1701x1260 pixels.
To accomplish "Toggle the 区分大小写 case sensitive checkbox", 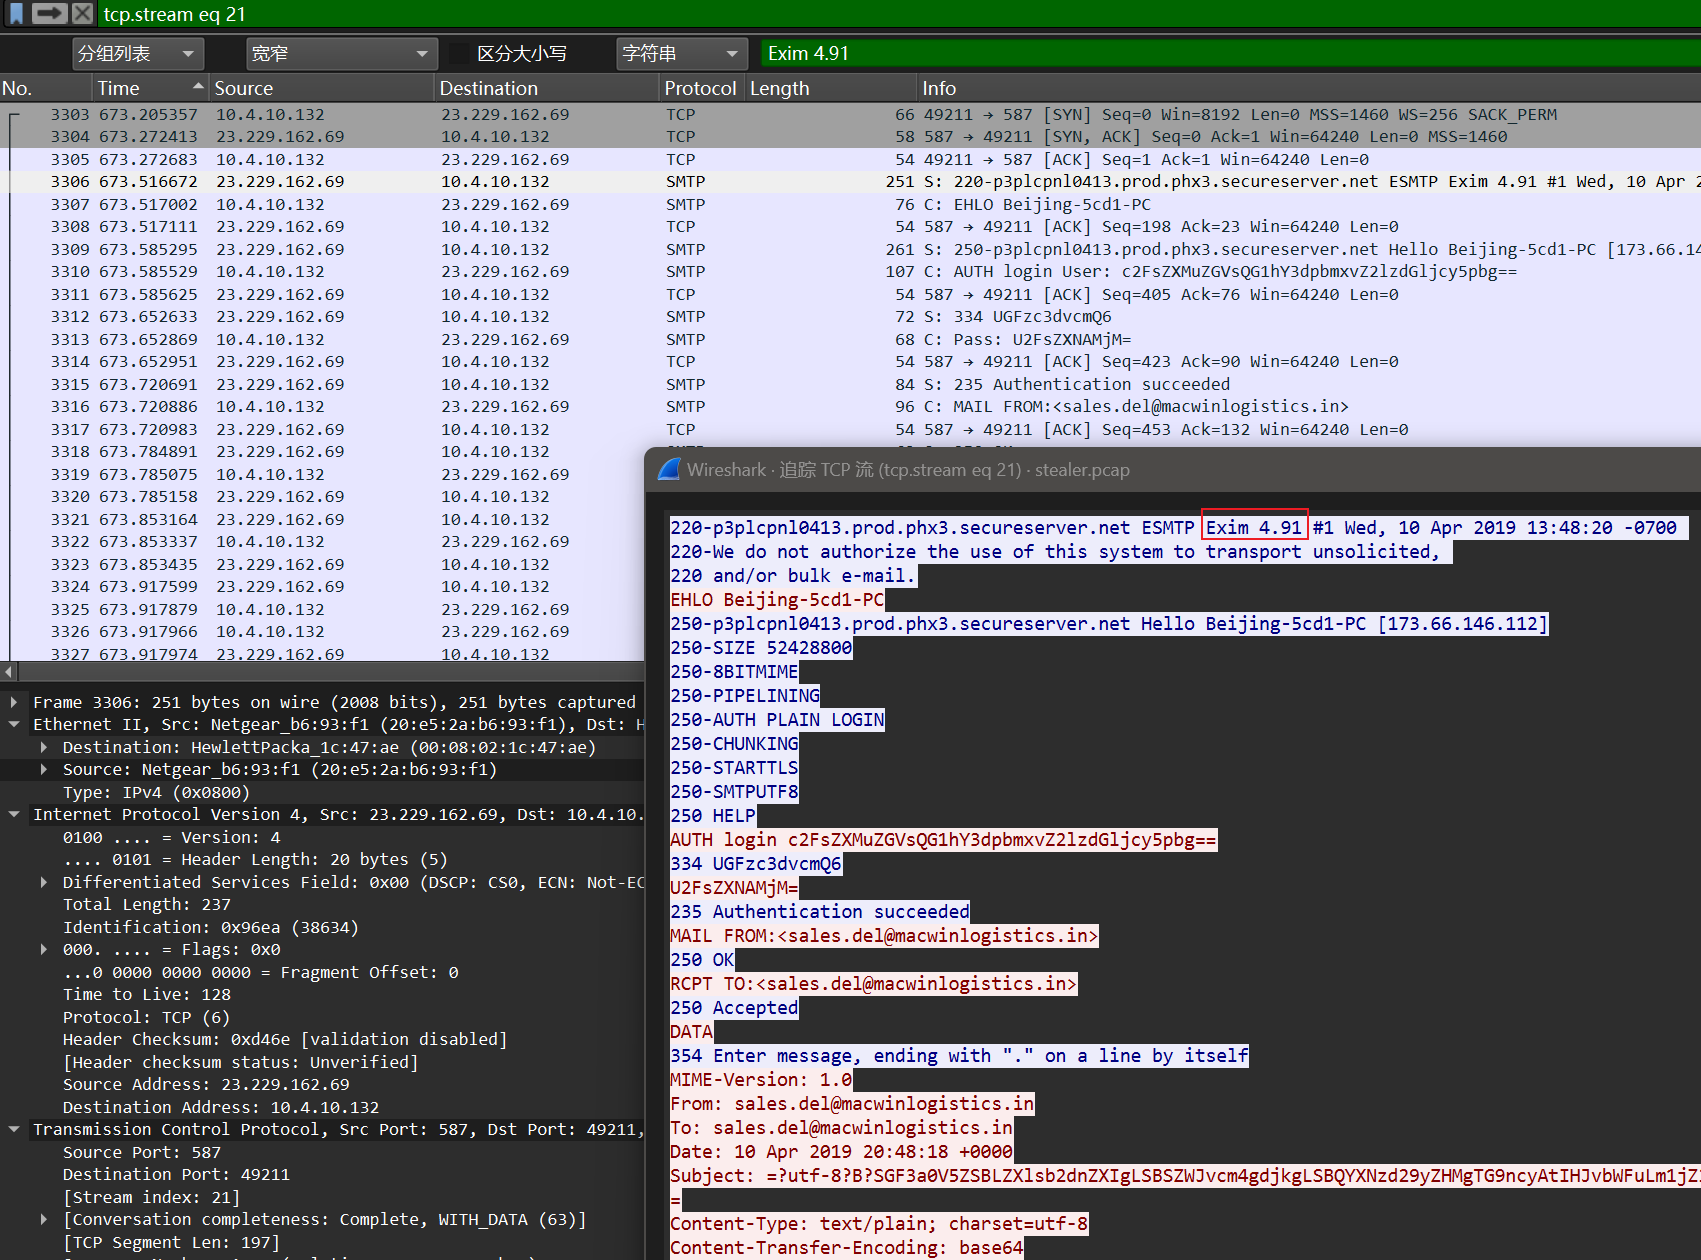I will point(459,53).
